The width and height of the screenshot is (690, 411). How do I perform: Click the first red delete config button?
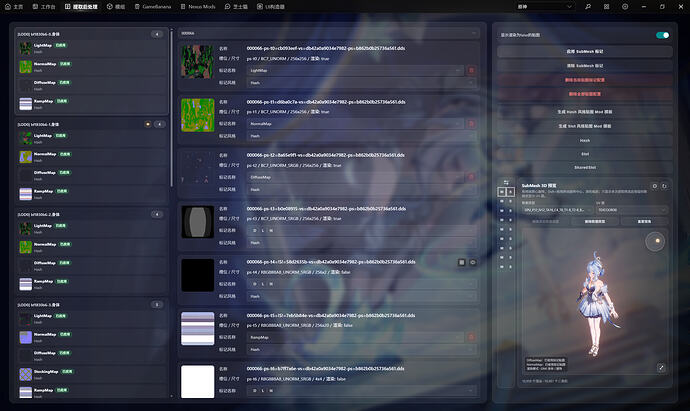pyautogui.click(x=585, y=80)
